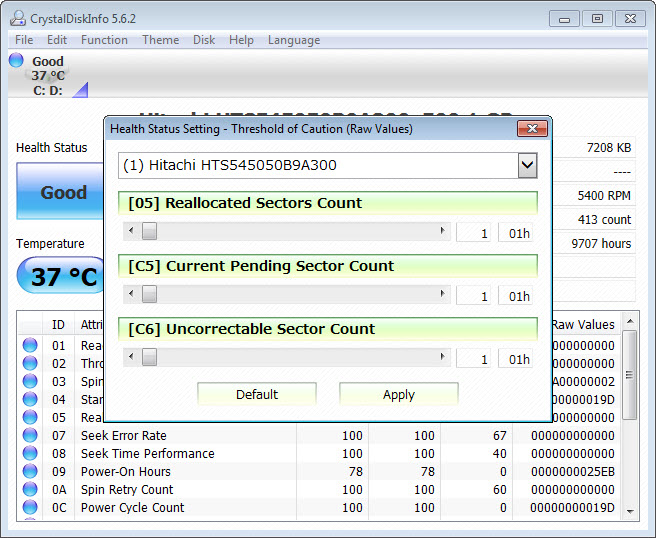Click the status orb for Power-On Hours
This screenshot has width=656, height=538.
[x=30, y=471]
